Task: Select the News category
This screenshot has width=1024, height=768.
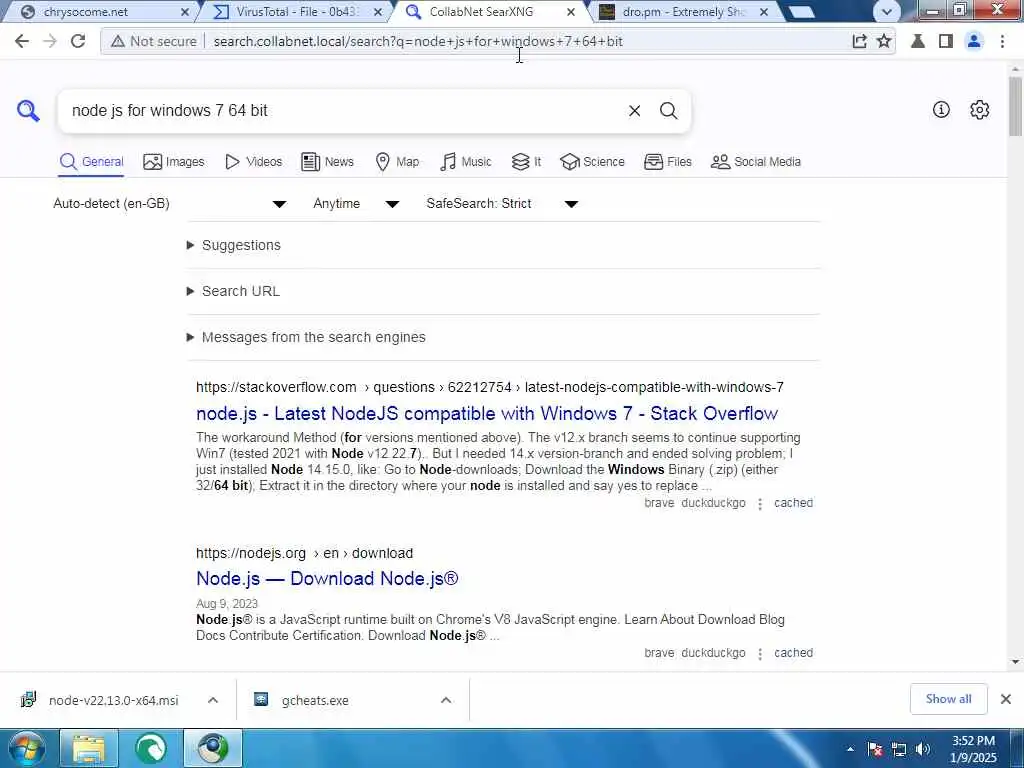Action: point(327,162)
